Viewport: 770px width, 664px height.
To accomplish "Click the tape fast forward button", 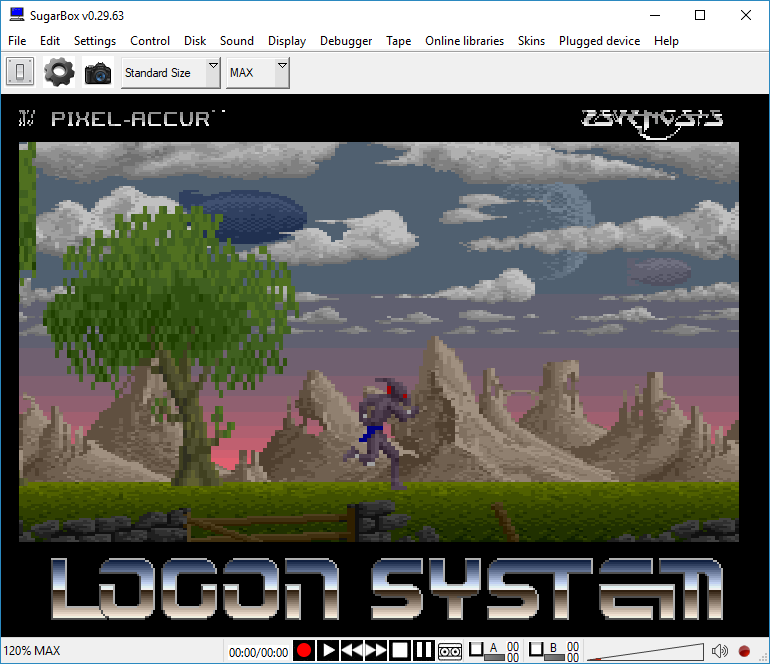I will click(x=376, y=651).
